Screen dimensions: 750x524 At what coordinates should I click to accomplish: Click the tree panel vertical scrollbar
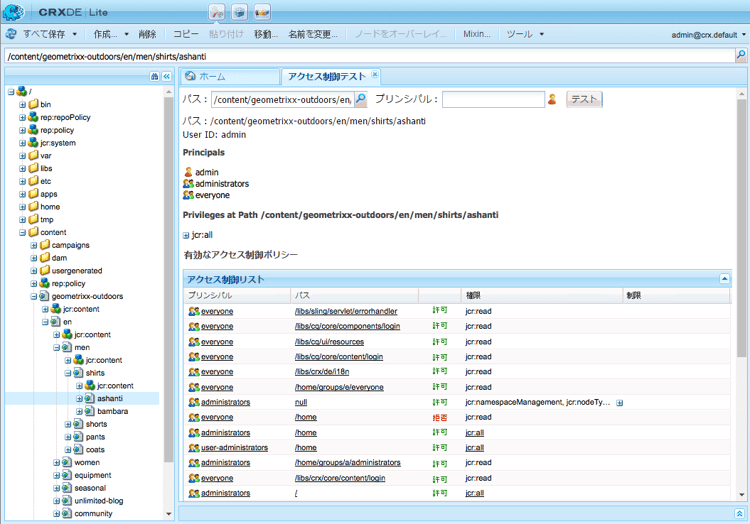[168, 278]
